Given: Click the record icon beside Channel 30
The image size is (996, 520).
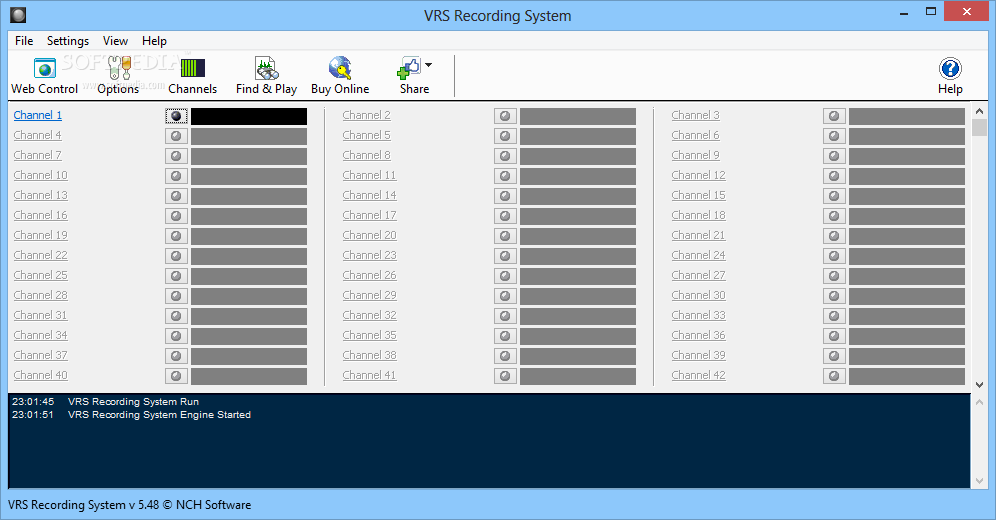Looking at the screenshot, I should [834, 296].
